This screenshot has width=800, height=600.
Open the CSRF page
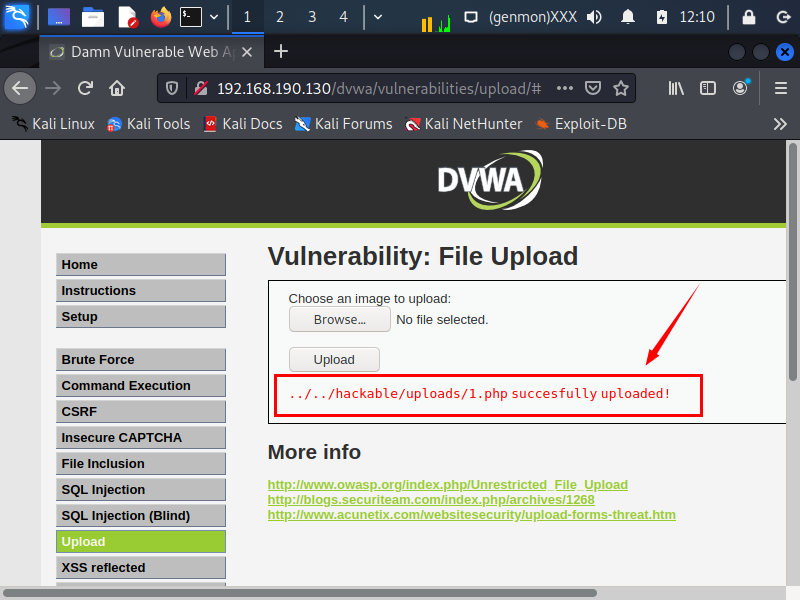(x=141, y=411)
